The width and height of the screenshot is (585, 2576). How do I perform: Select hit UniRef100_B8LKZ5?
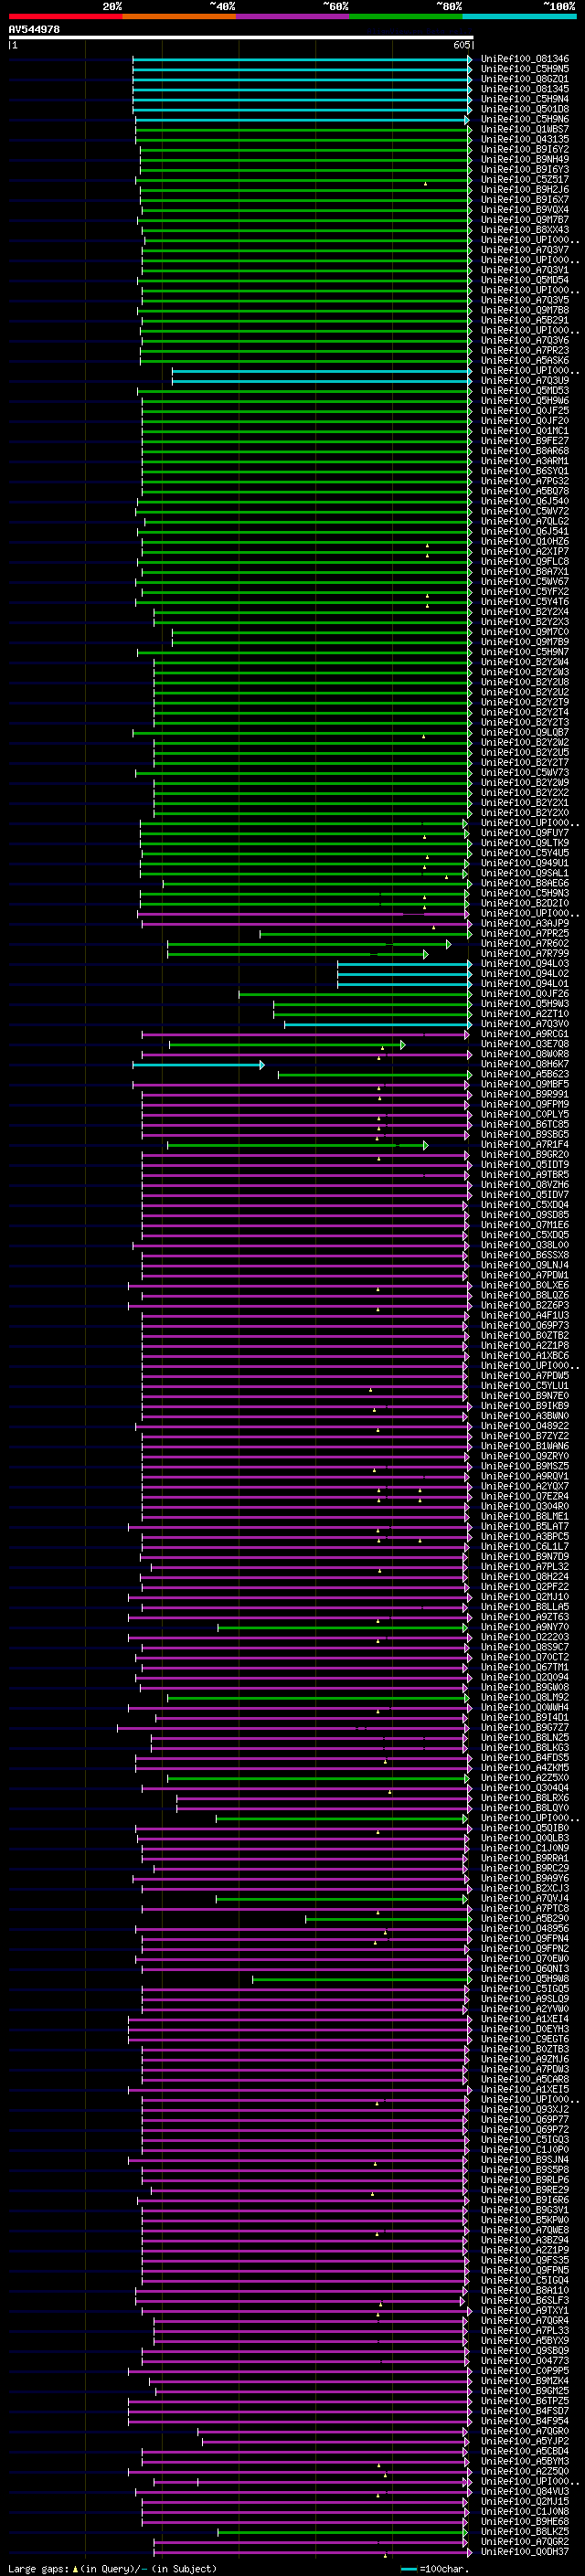coord(525,2531)
